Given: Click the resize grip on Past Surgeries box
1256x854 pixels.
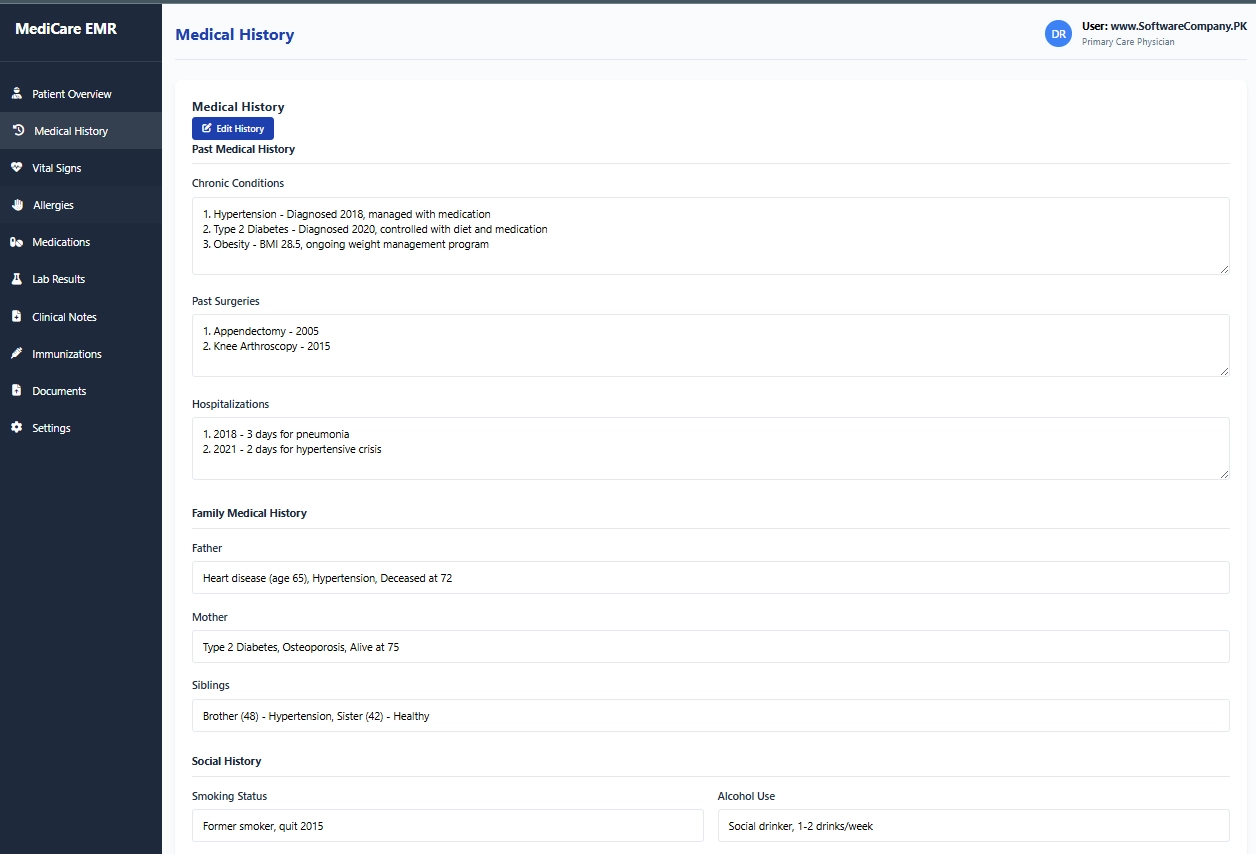Looking at the screenshot, I should tap(1226, 372).
